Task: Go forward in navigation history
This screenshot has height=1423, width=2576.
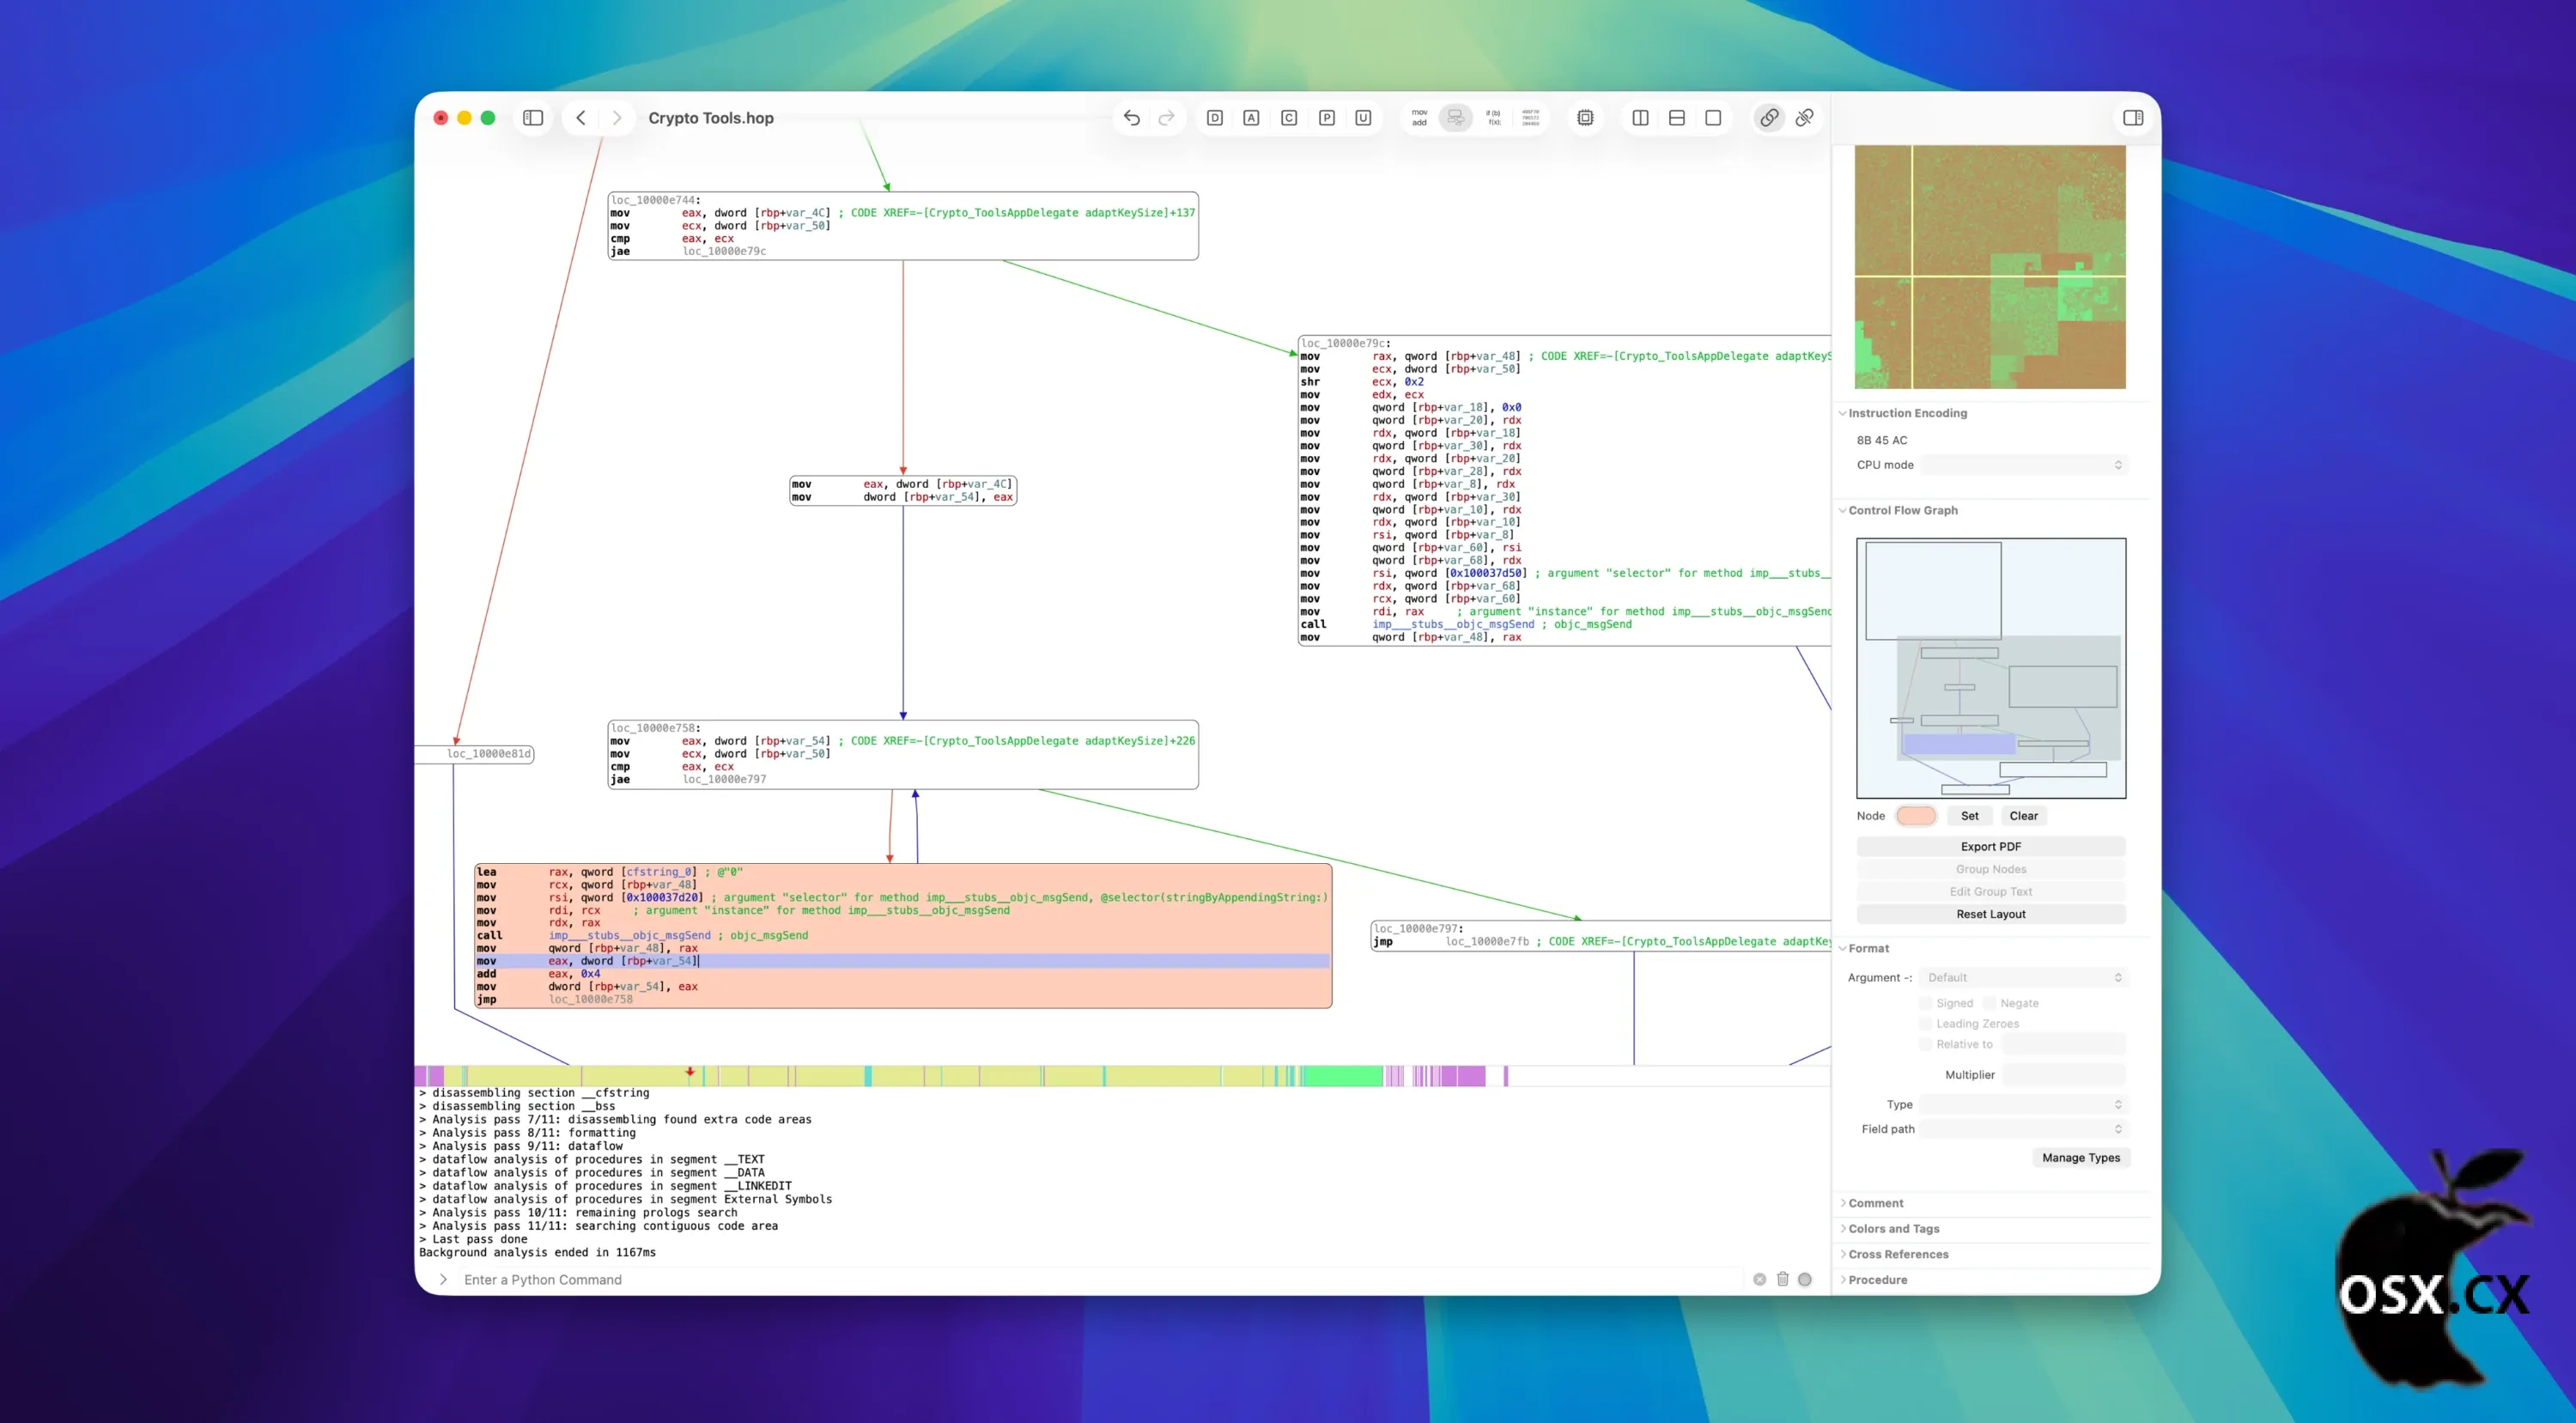Action: (617, 118)
